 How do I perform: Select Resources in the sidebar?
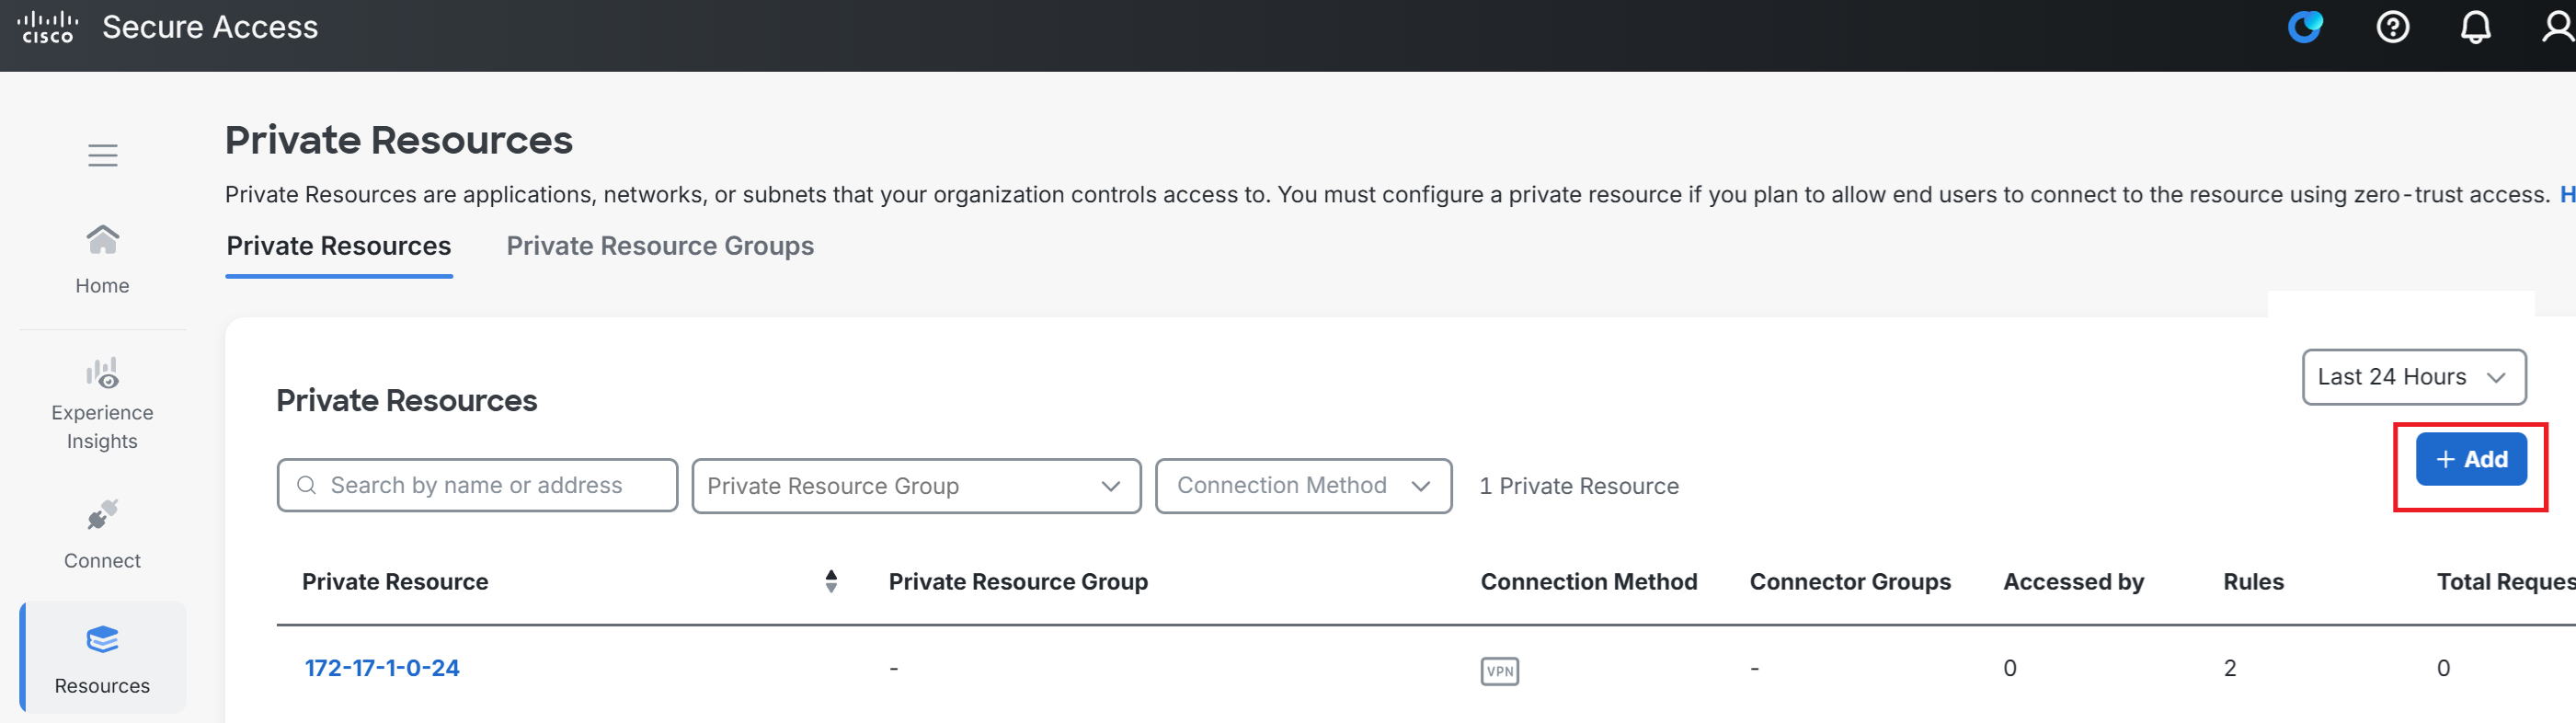[102, 658]
